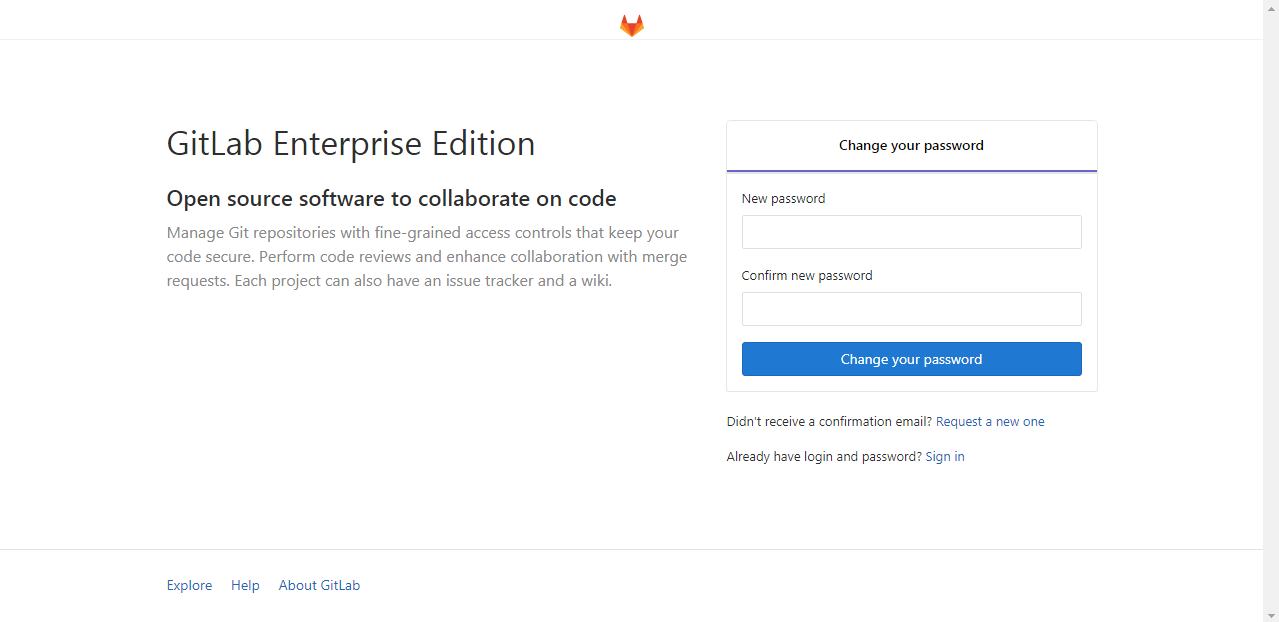Click the "Open source software" subheading
This screenshot has height=622, width=1279.
[x=391, y=199]
